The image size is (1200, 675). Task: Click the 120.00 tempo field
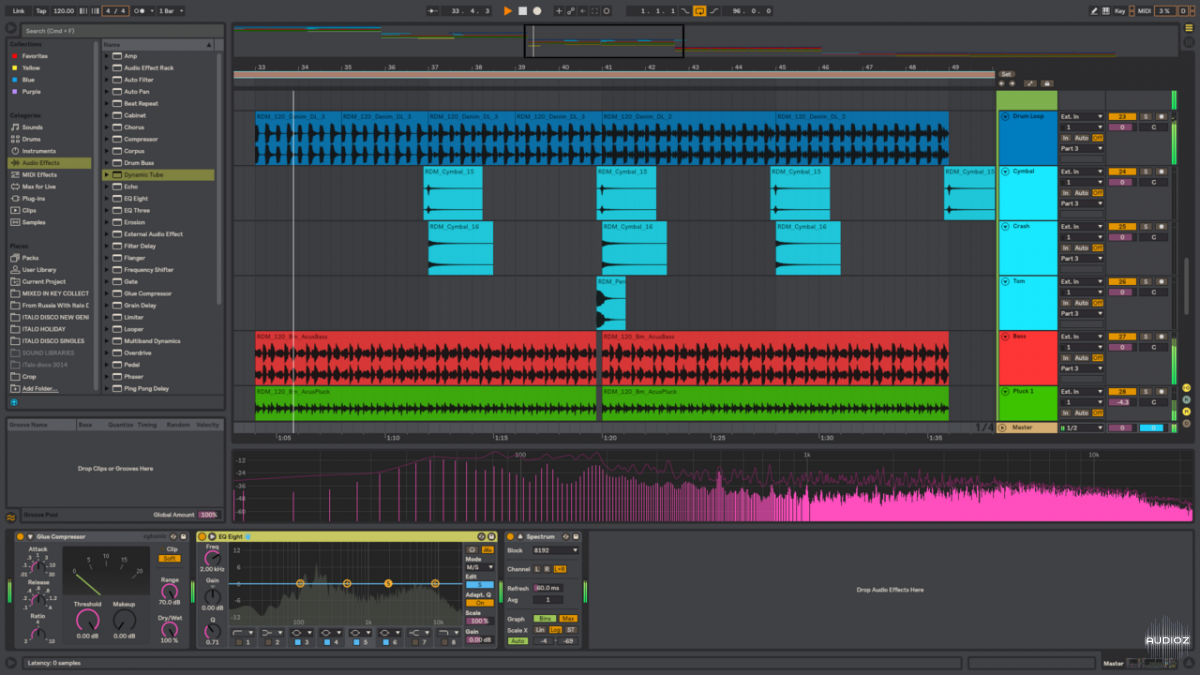(x=63, y=11)
